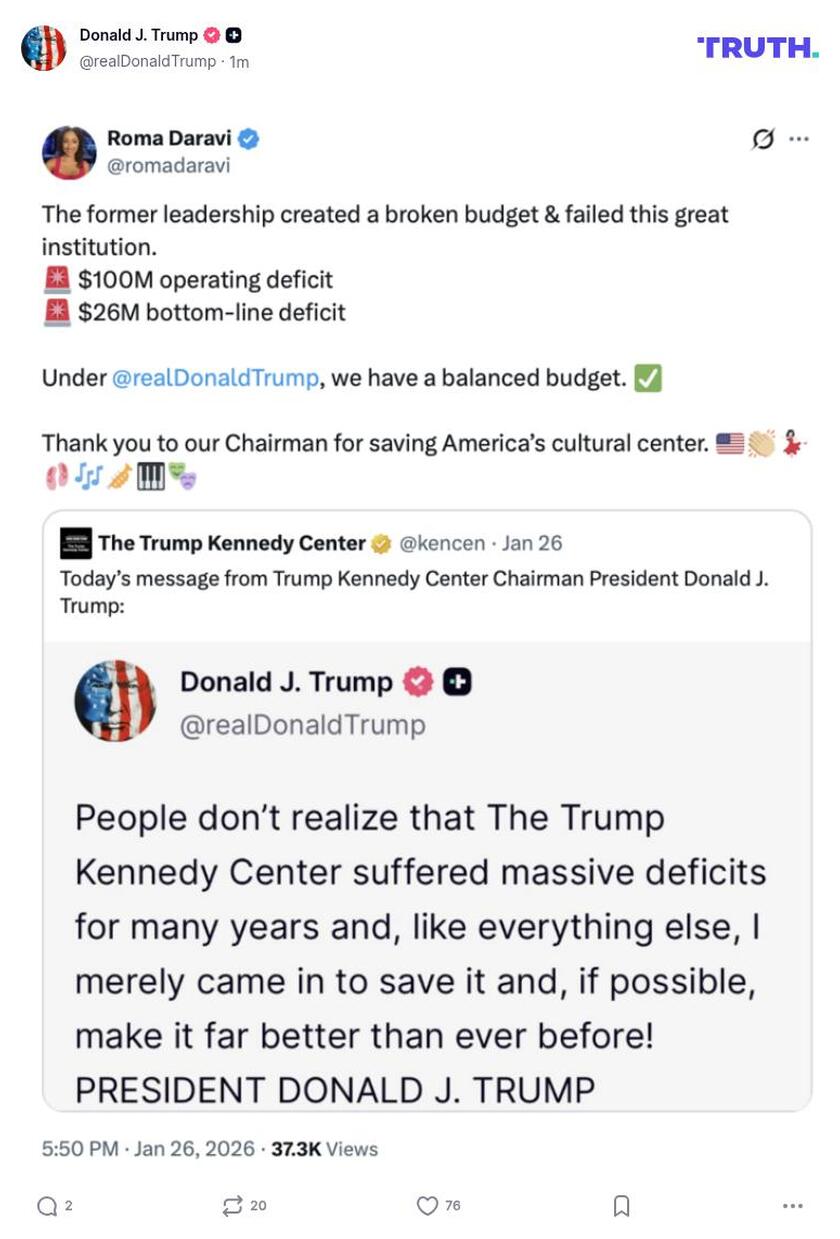Like the post with the heart icon
The width and height of the screenshot is (840, 1239).
pyautogui.click(x=429, y=1206)
